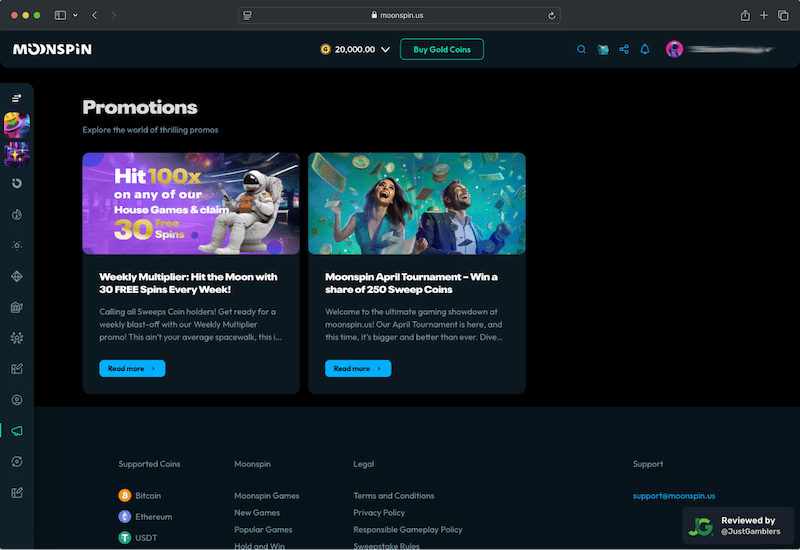Click the website settings icon in address bar
The height and width of the screenshot is (550, 800).
tap(247, 15)
